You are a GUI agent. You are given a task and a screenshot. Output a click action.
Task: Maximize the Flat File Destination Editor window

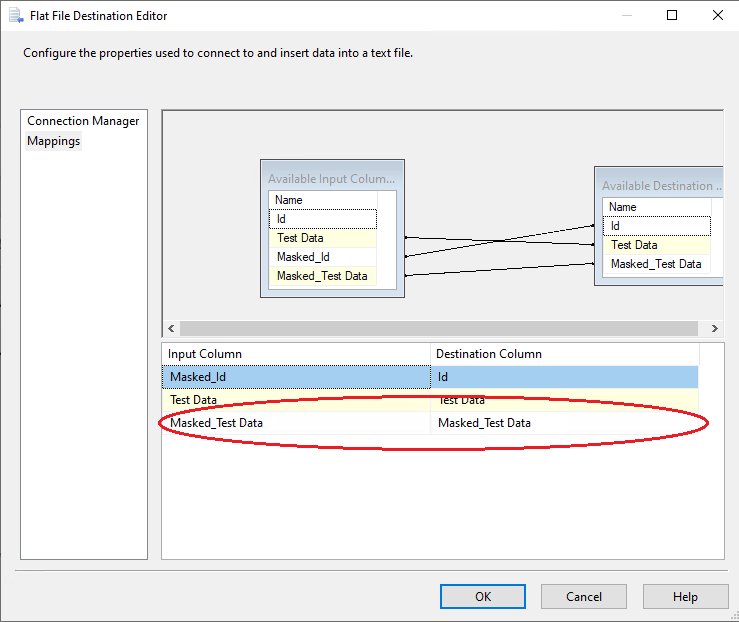672,15
